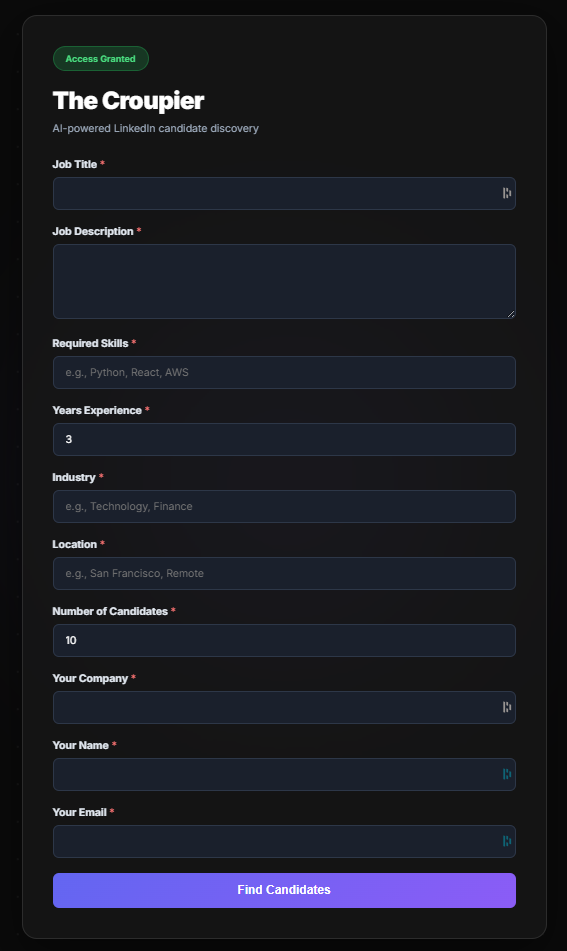Click the Job Description label
The height and width of the screenshot is (951, 567).
(93, 231)
